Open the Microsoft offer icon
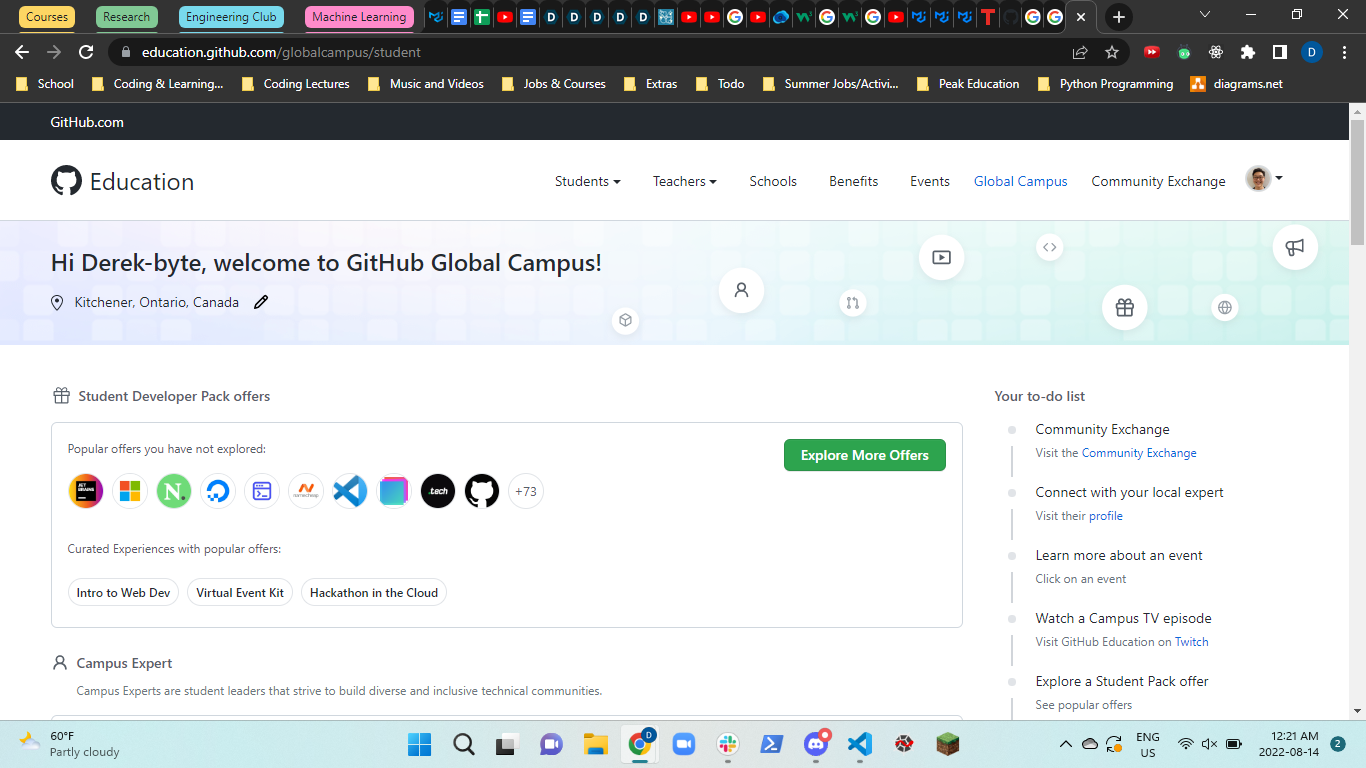 coord(130,491)
